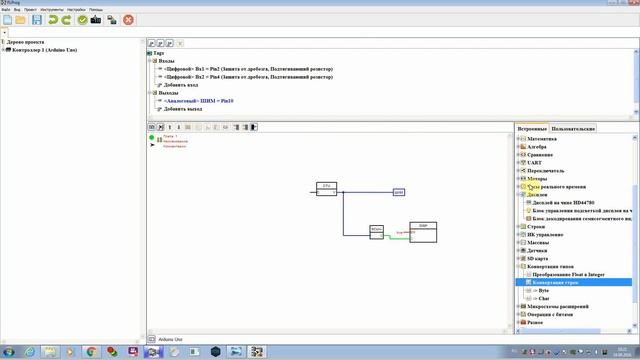This screenshot has width=640, height=360.
Task: Select the SD карта category
Action: point(537,259)
